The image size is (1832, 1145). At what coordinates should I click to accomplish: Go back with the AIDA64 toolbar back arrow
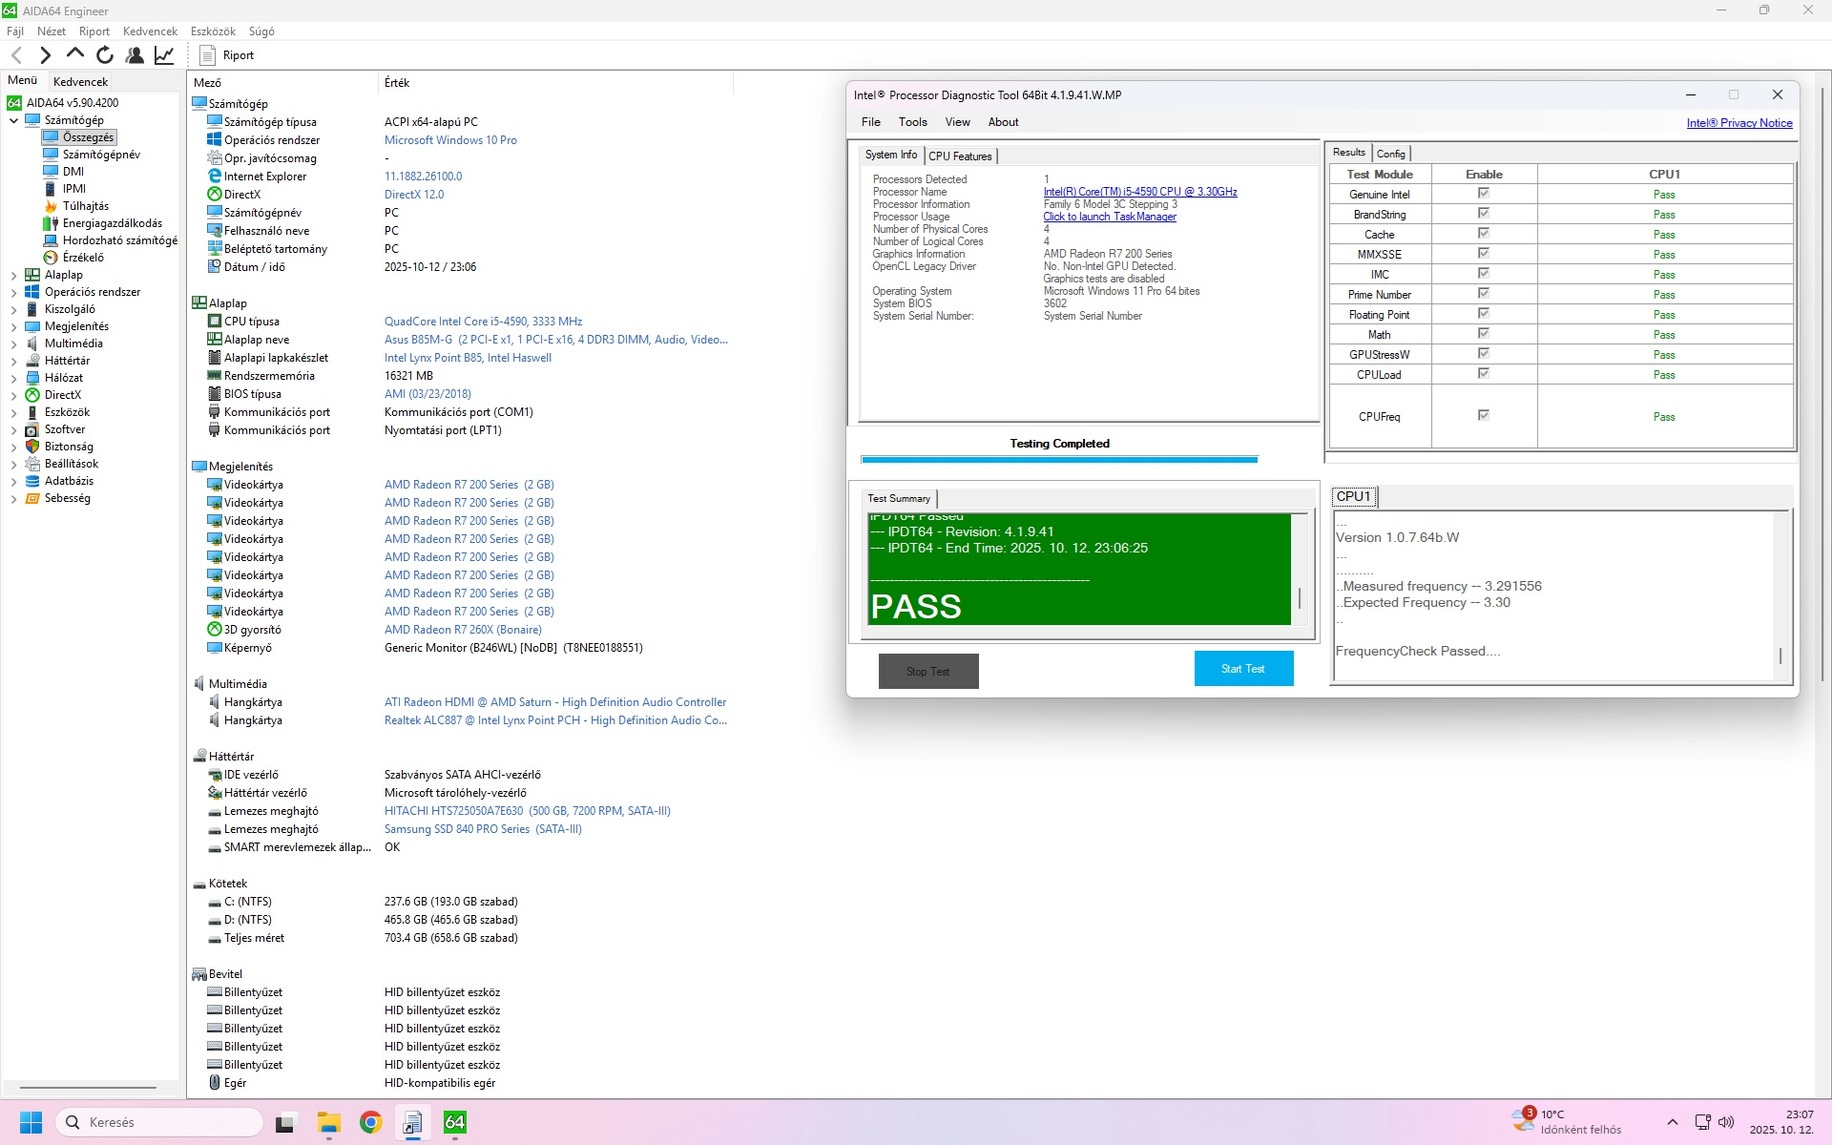tap(17, 55)
